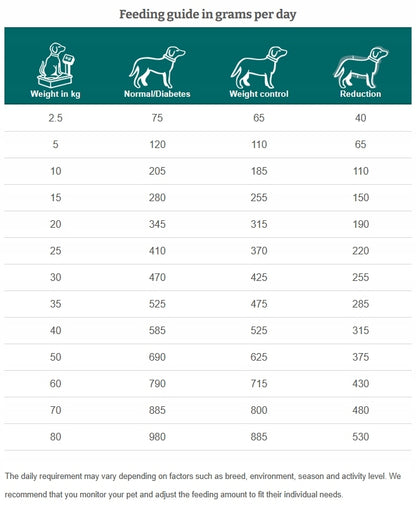Select the 'Weight in kg' column header

(55, 94)
